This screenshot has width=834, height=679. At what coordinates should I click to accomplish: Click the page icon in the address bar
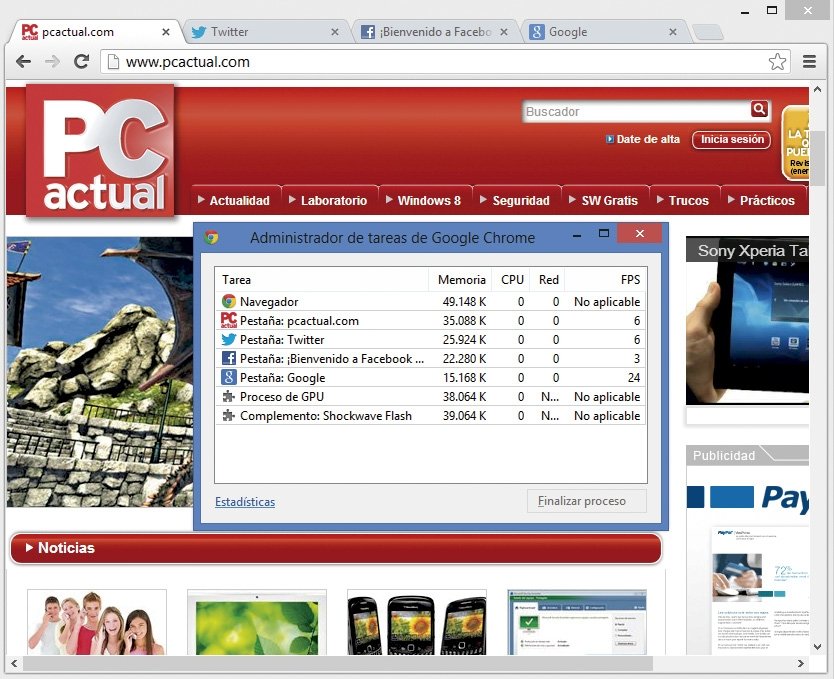113,62
